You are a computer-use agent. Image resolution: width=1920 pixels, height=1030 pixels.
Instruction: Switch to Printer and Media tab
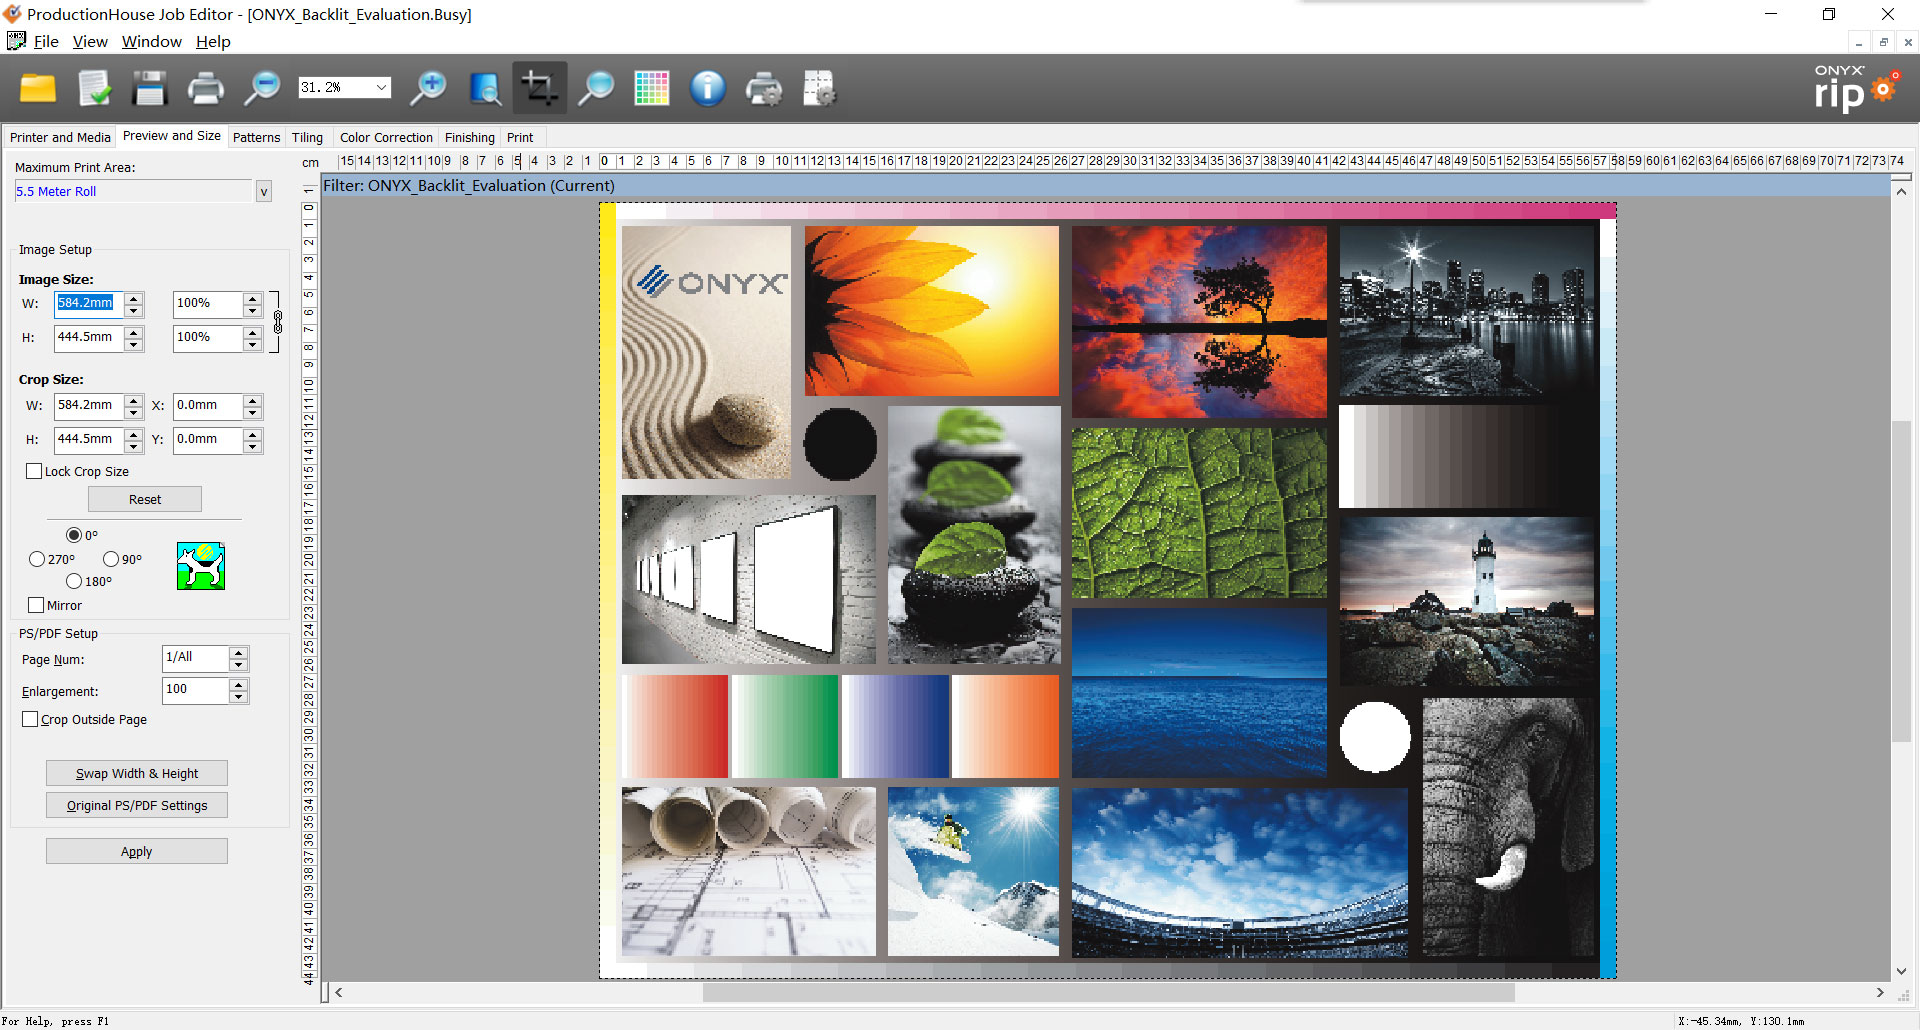point(60,138)
